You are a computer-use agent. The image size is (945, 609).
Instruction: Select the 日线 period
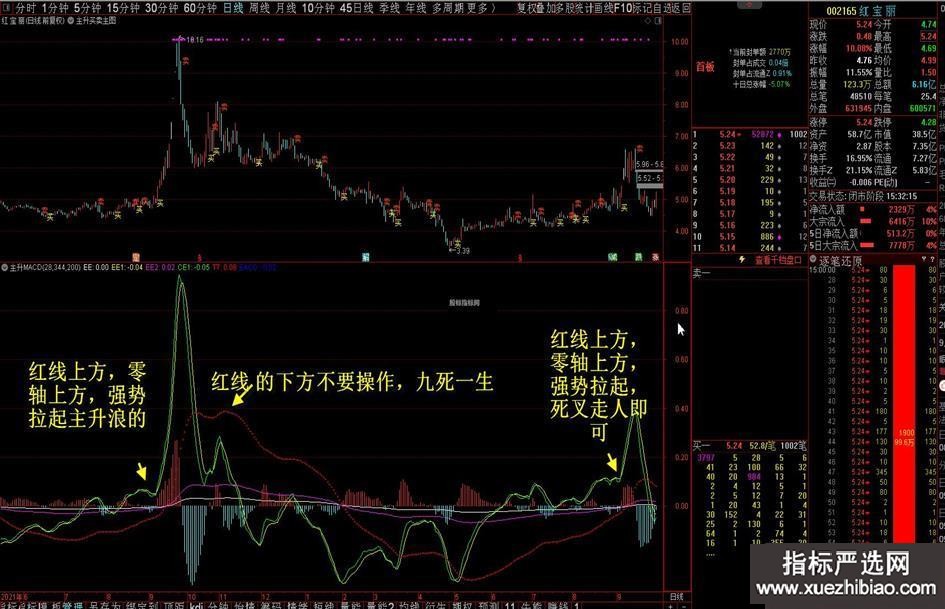point(233,8)
